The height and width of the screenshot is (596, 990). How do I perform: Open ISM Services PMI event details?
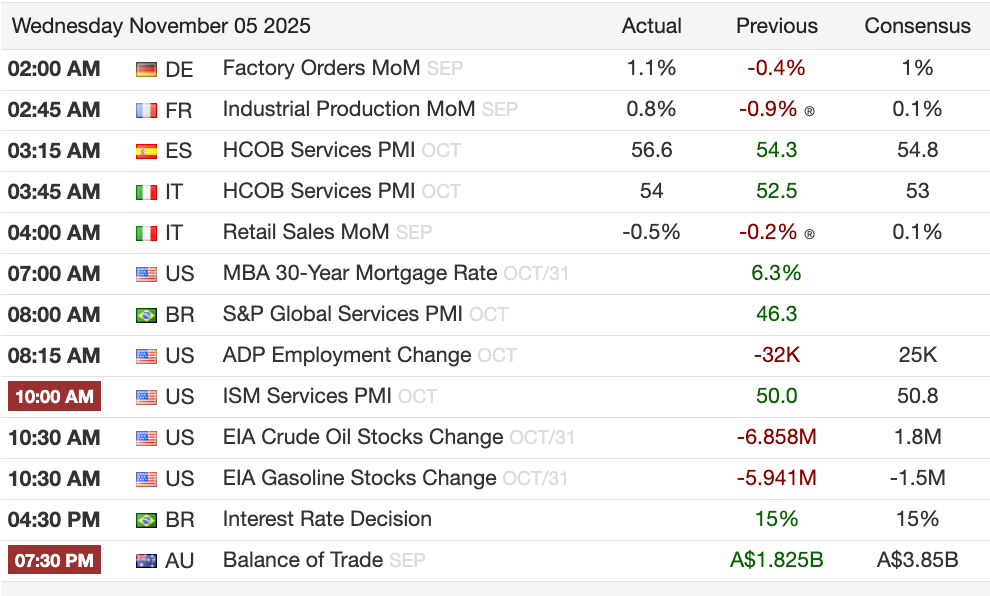[x=307, y=397]
